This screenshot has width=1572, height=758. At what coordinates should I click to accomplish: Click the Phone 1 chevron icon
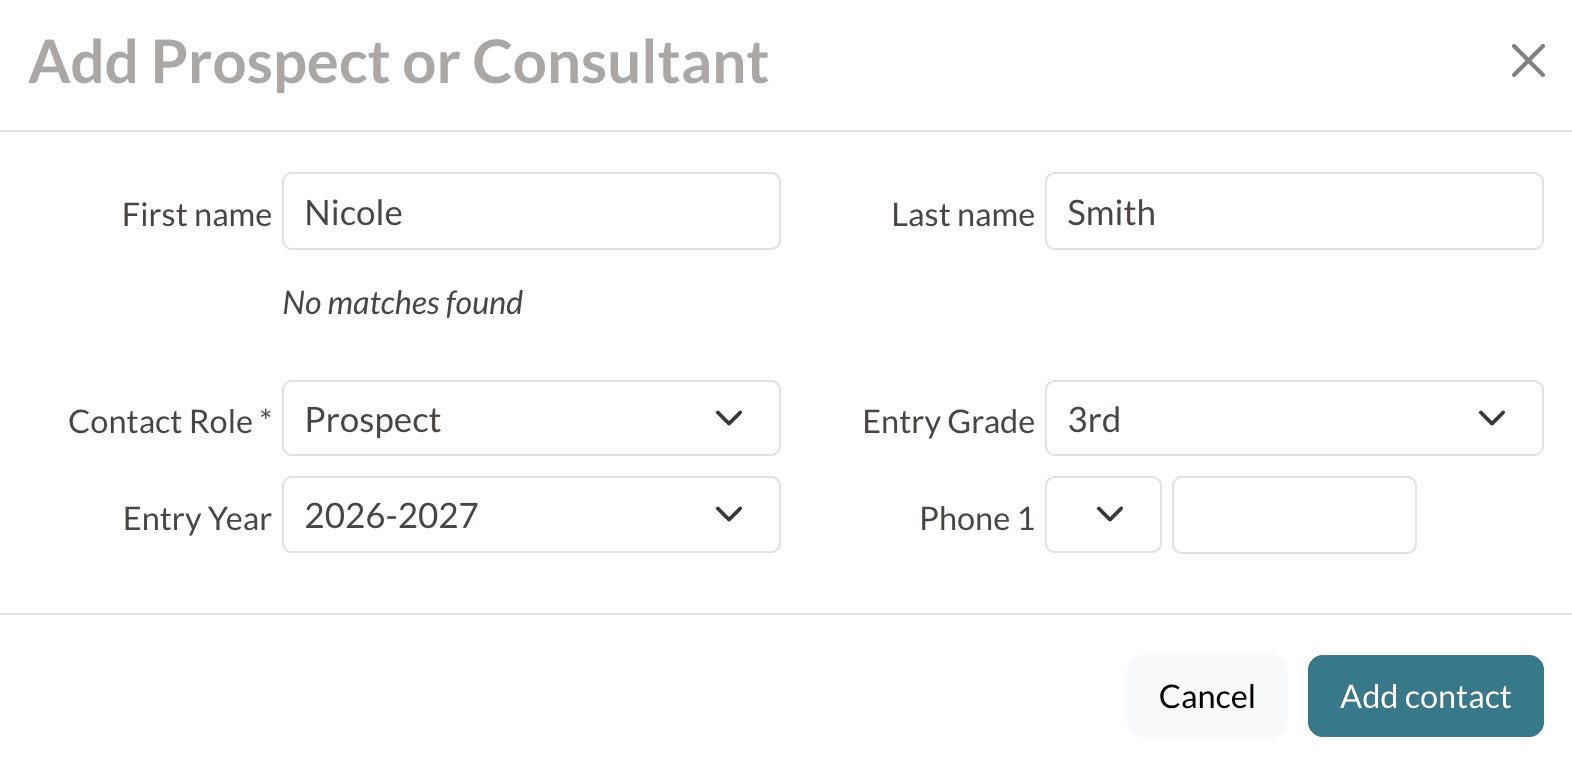[1110, 514]
